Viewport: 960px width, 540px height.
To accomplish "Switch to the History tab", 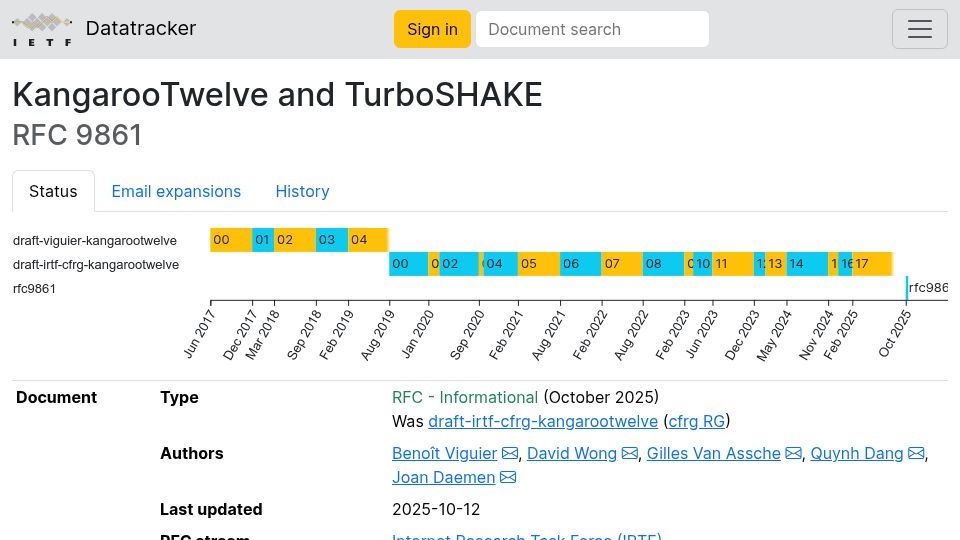I will 302,191.
